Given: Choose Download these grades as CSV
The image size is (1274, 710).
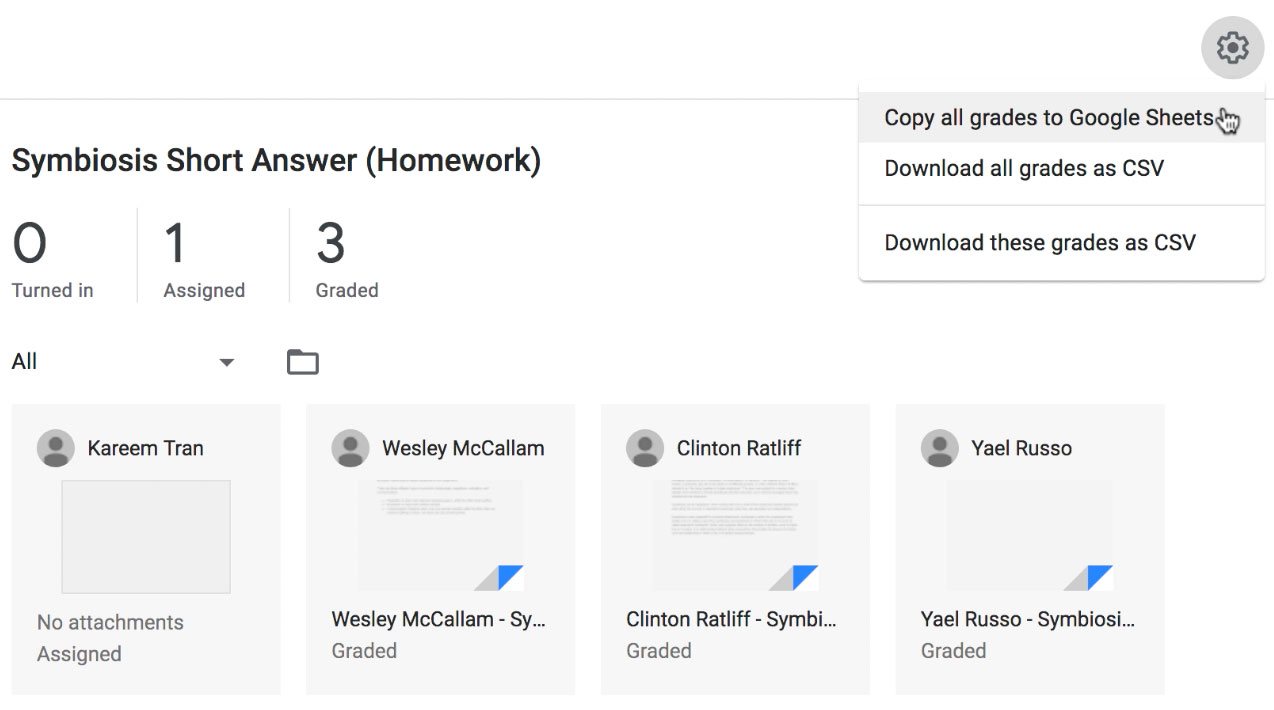Looking at the screenshot, I should tap(1039, 242).
